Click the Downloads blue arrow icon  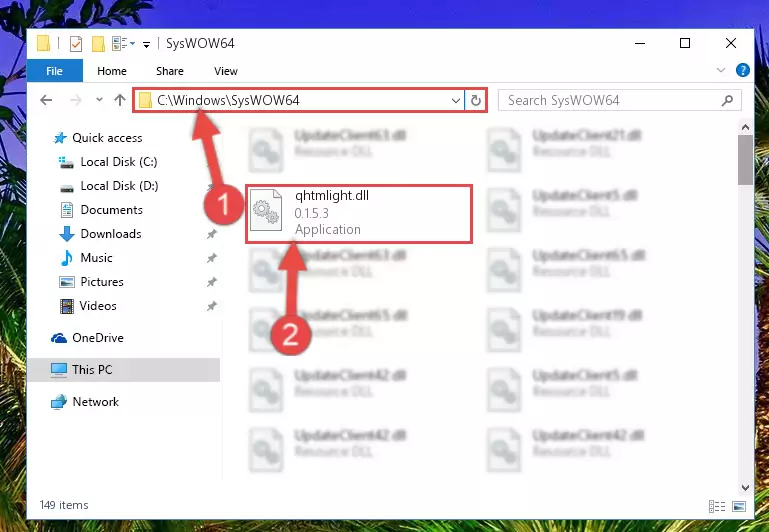click(x=67, y=234)
